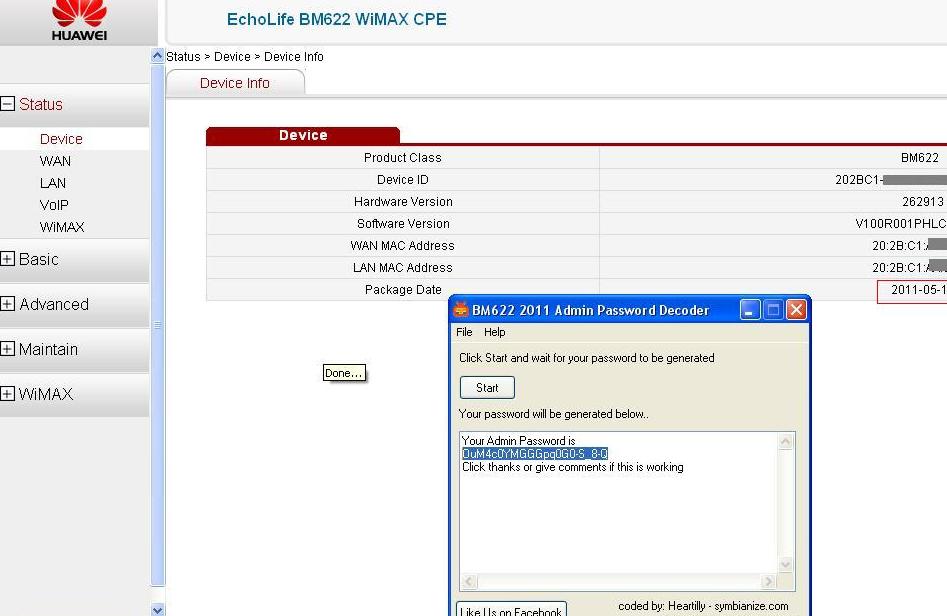The image size is (947, 616).
Task: Click the Product Class label cell
Action: pos(403,158)
